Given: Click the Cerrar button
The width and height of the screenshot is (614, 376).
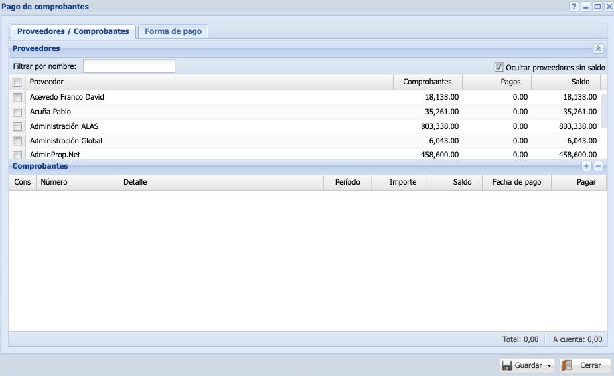Looking at the screenshot, I should point(585,365).
